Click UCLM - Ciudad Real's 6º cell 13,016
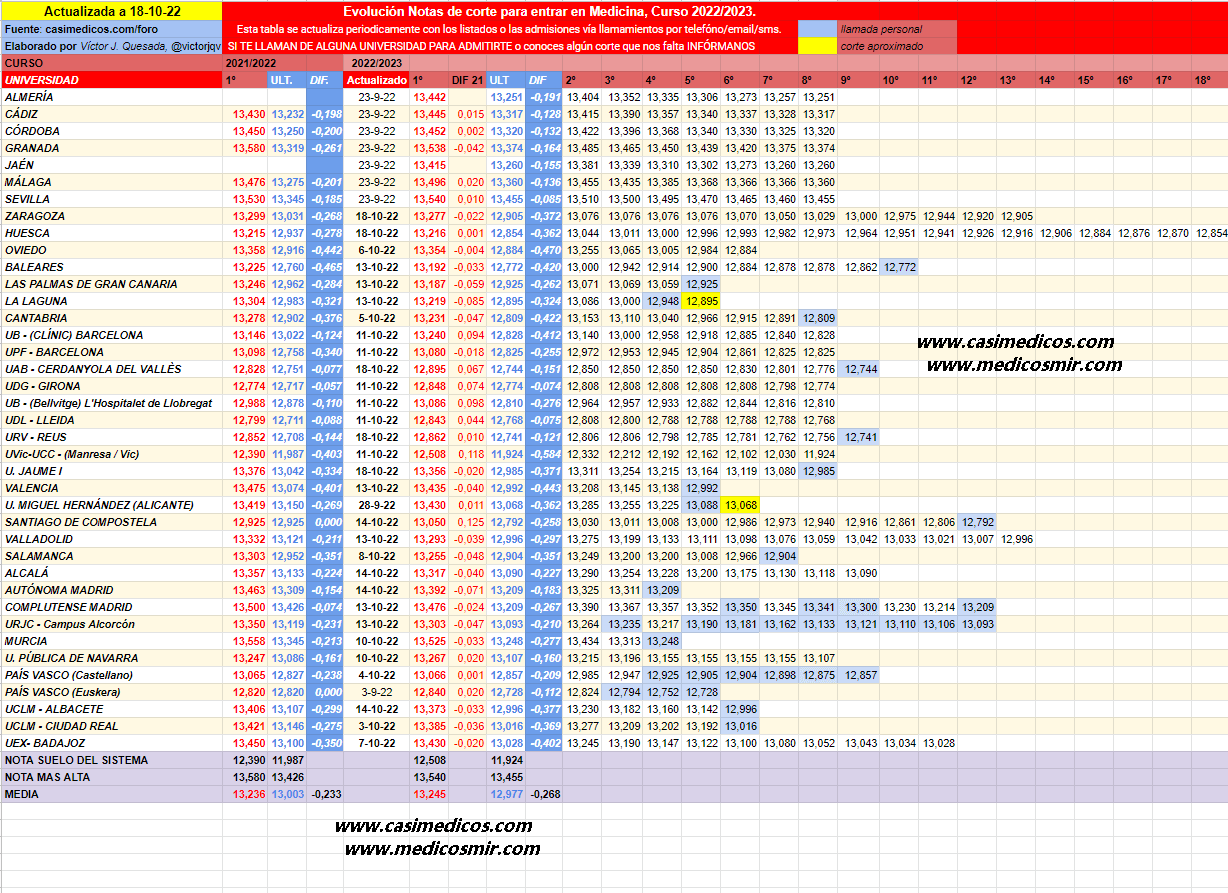 coord(741,726)
